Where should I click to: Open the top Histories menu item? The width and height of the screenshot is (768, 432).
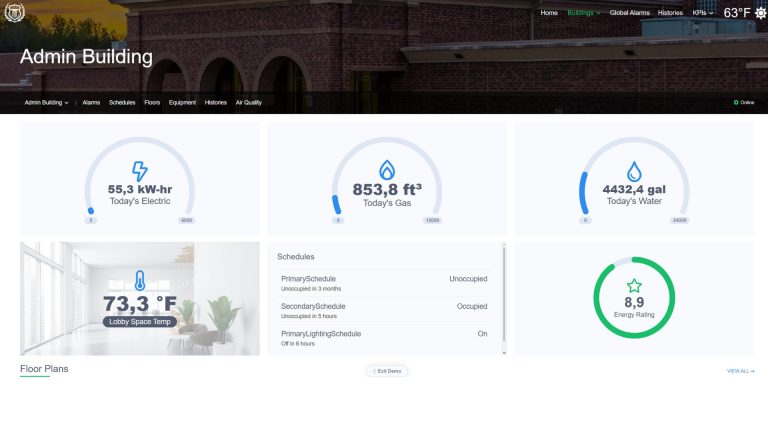tap(670, 13)
